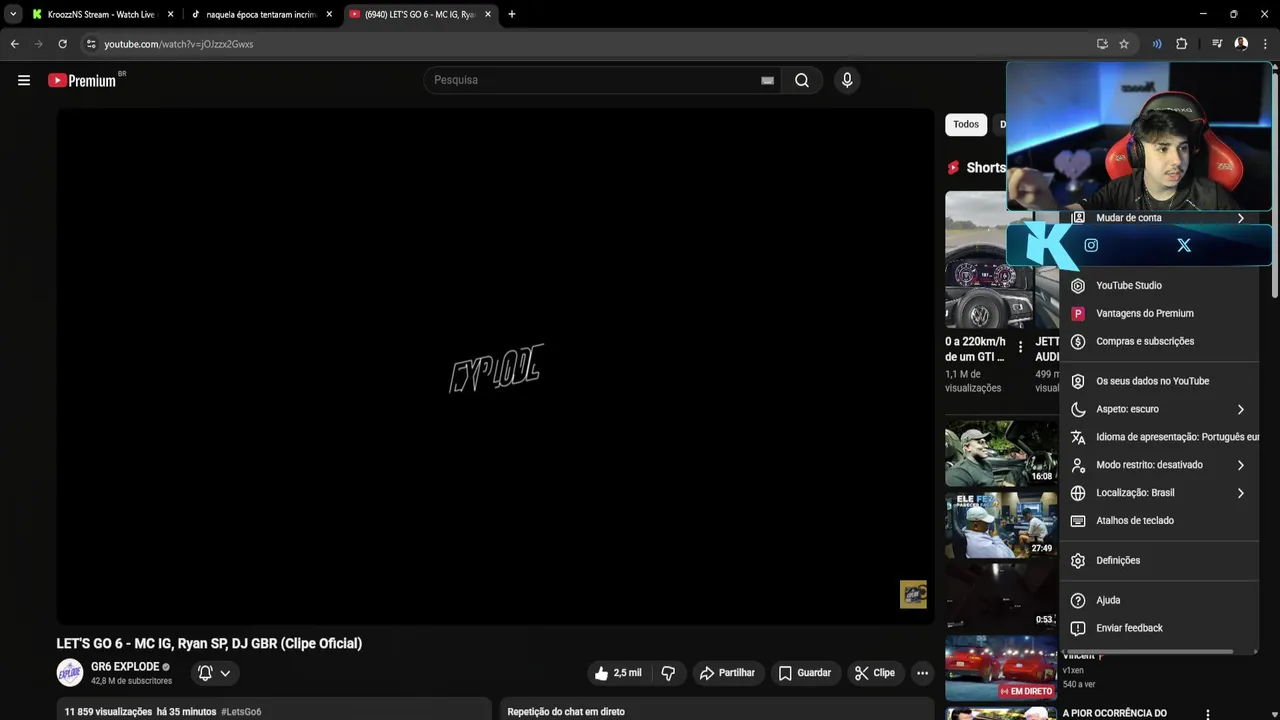The height and width of the screenshot is (720, 1280).
Task: Open the YouTube hamburger guide menu
Action: click(x=24, y=80)
